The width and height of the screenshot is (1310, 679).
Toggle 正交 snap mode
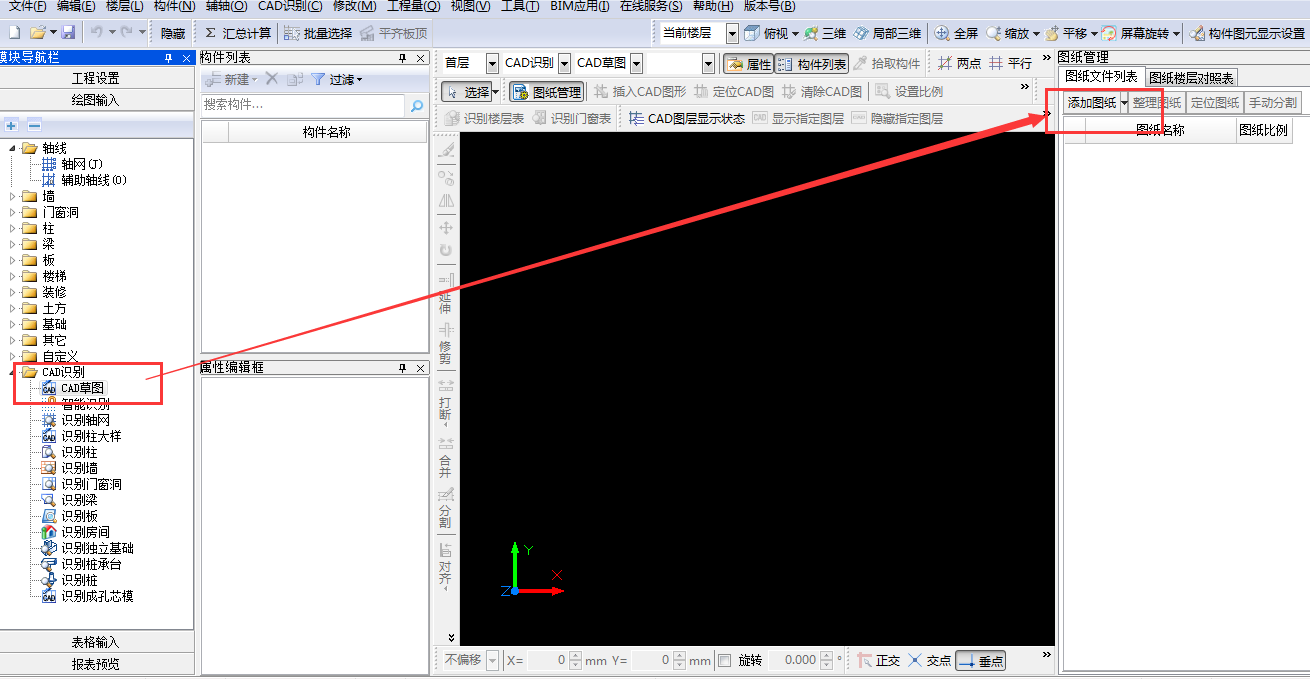pos(878,660)
